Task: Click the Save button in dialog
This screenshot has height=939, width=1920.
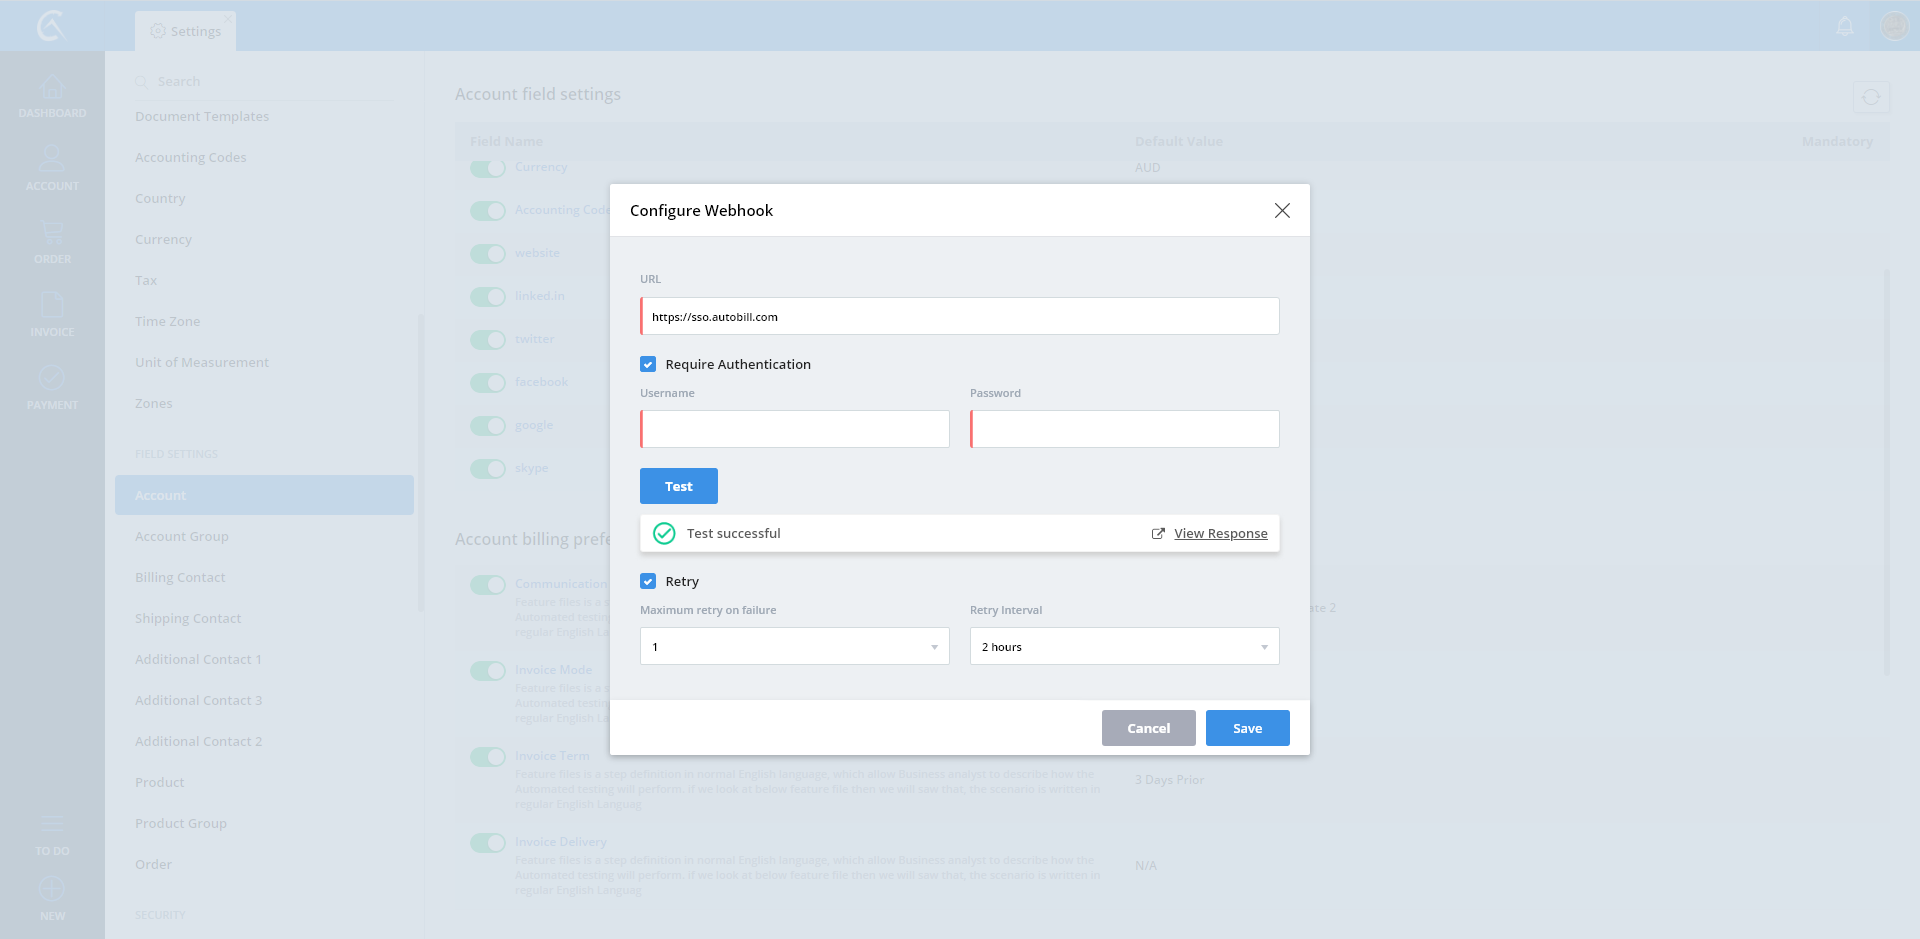Action: coord(1247,728)
